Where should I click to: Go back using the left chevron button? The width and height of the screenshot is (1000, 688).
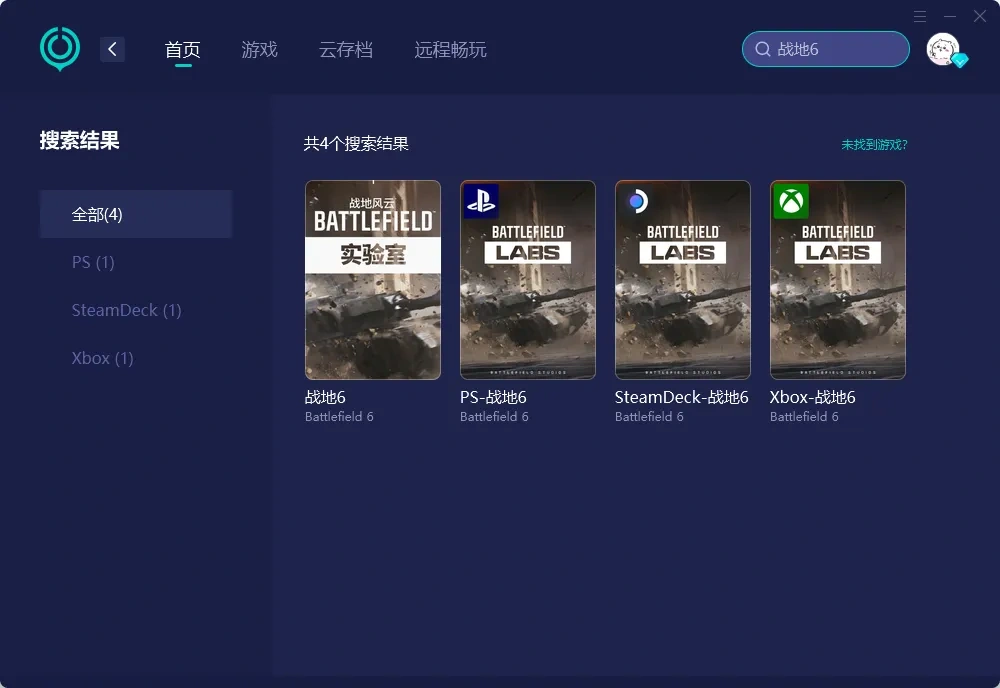(x=112, y=49)
